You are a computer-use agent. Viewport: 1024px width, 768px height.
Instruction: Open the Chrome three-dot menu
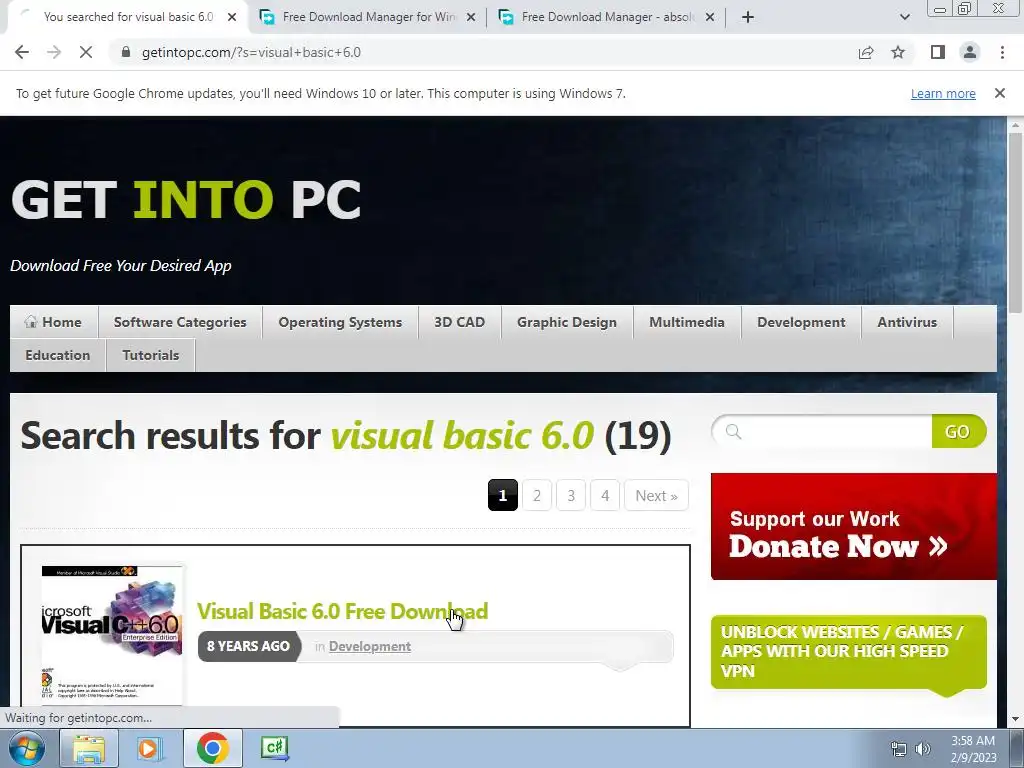(1002, 52)
